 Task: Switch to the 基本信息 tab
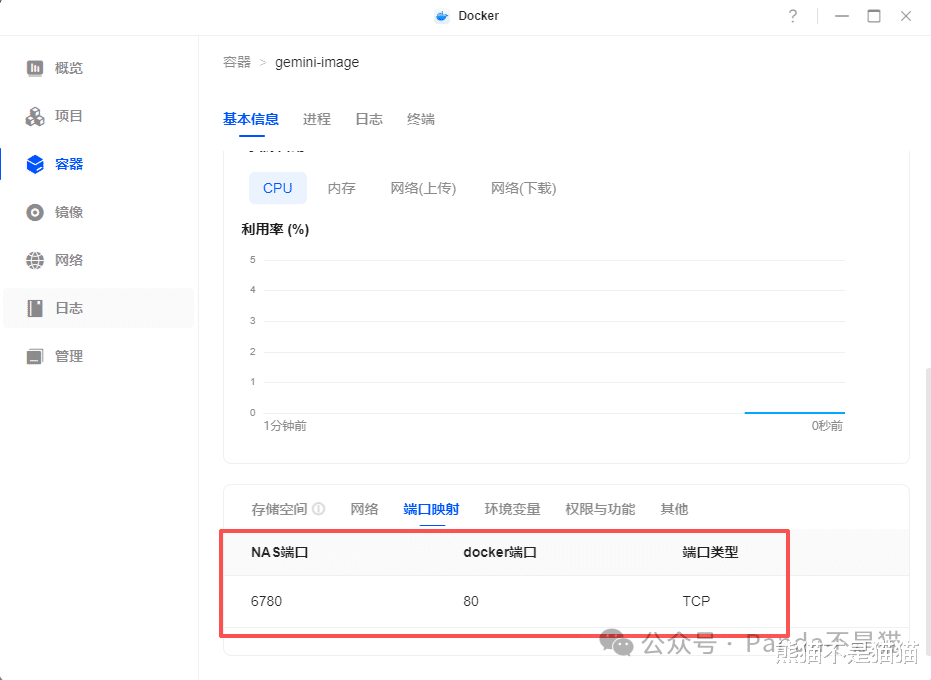tap(251, 119)
